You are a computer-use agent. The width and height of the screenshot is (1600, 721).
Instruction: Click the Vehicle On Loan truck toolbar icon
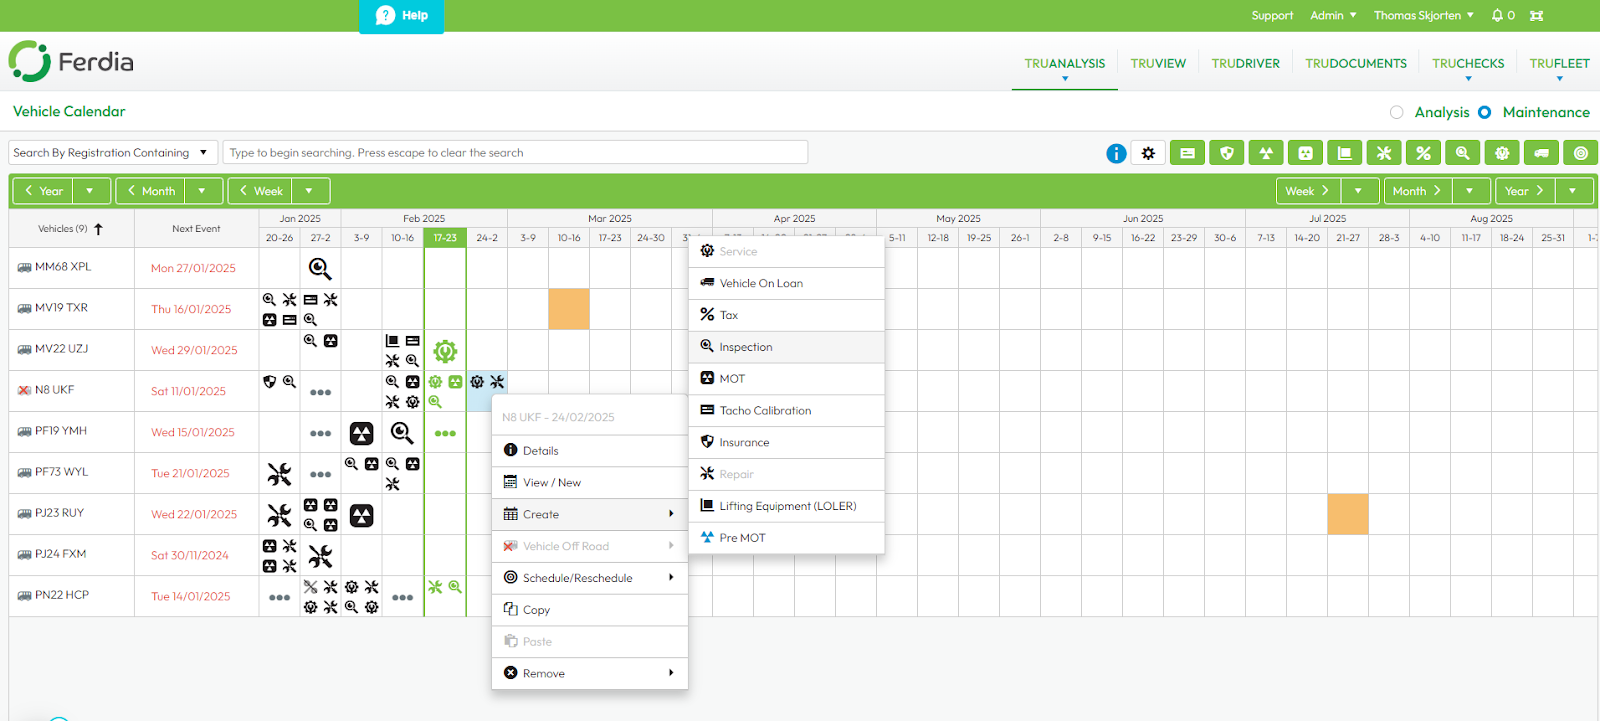(x=1541, y=153)
